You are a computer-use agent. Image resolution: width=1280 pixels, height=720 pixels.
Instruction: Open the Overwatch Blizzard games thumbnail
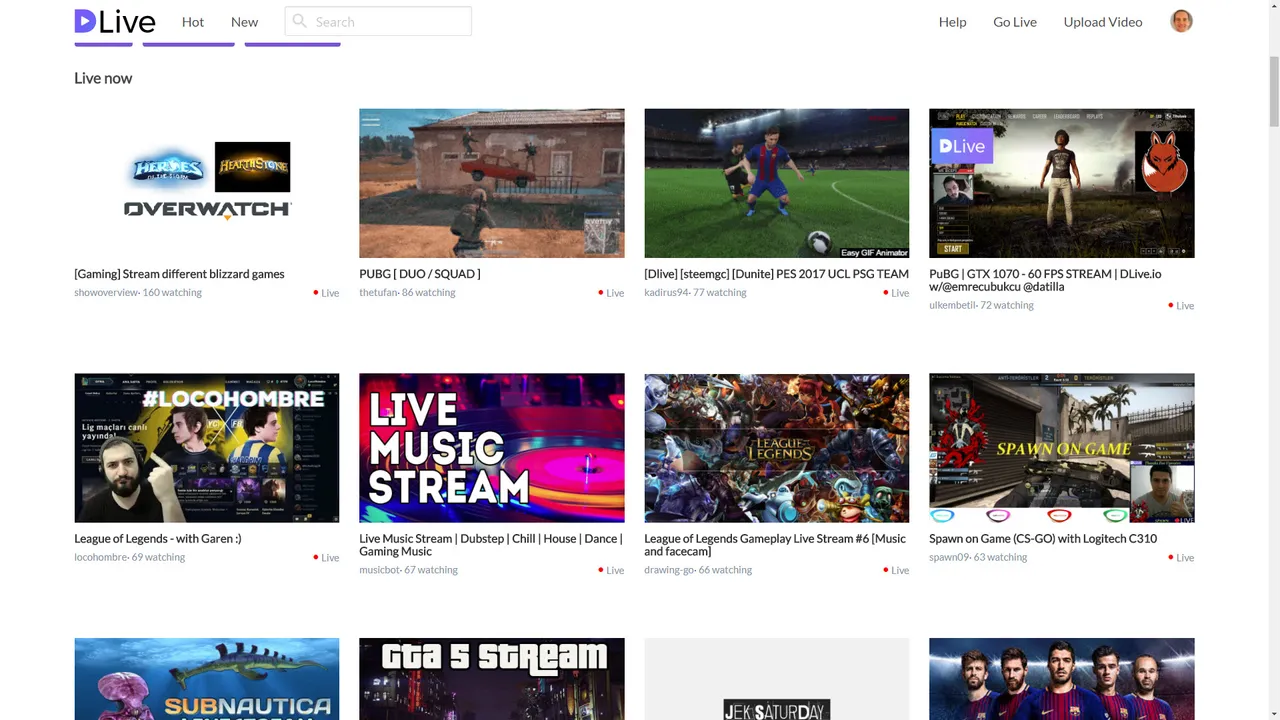(207, 183)
